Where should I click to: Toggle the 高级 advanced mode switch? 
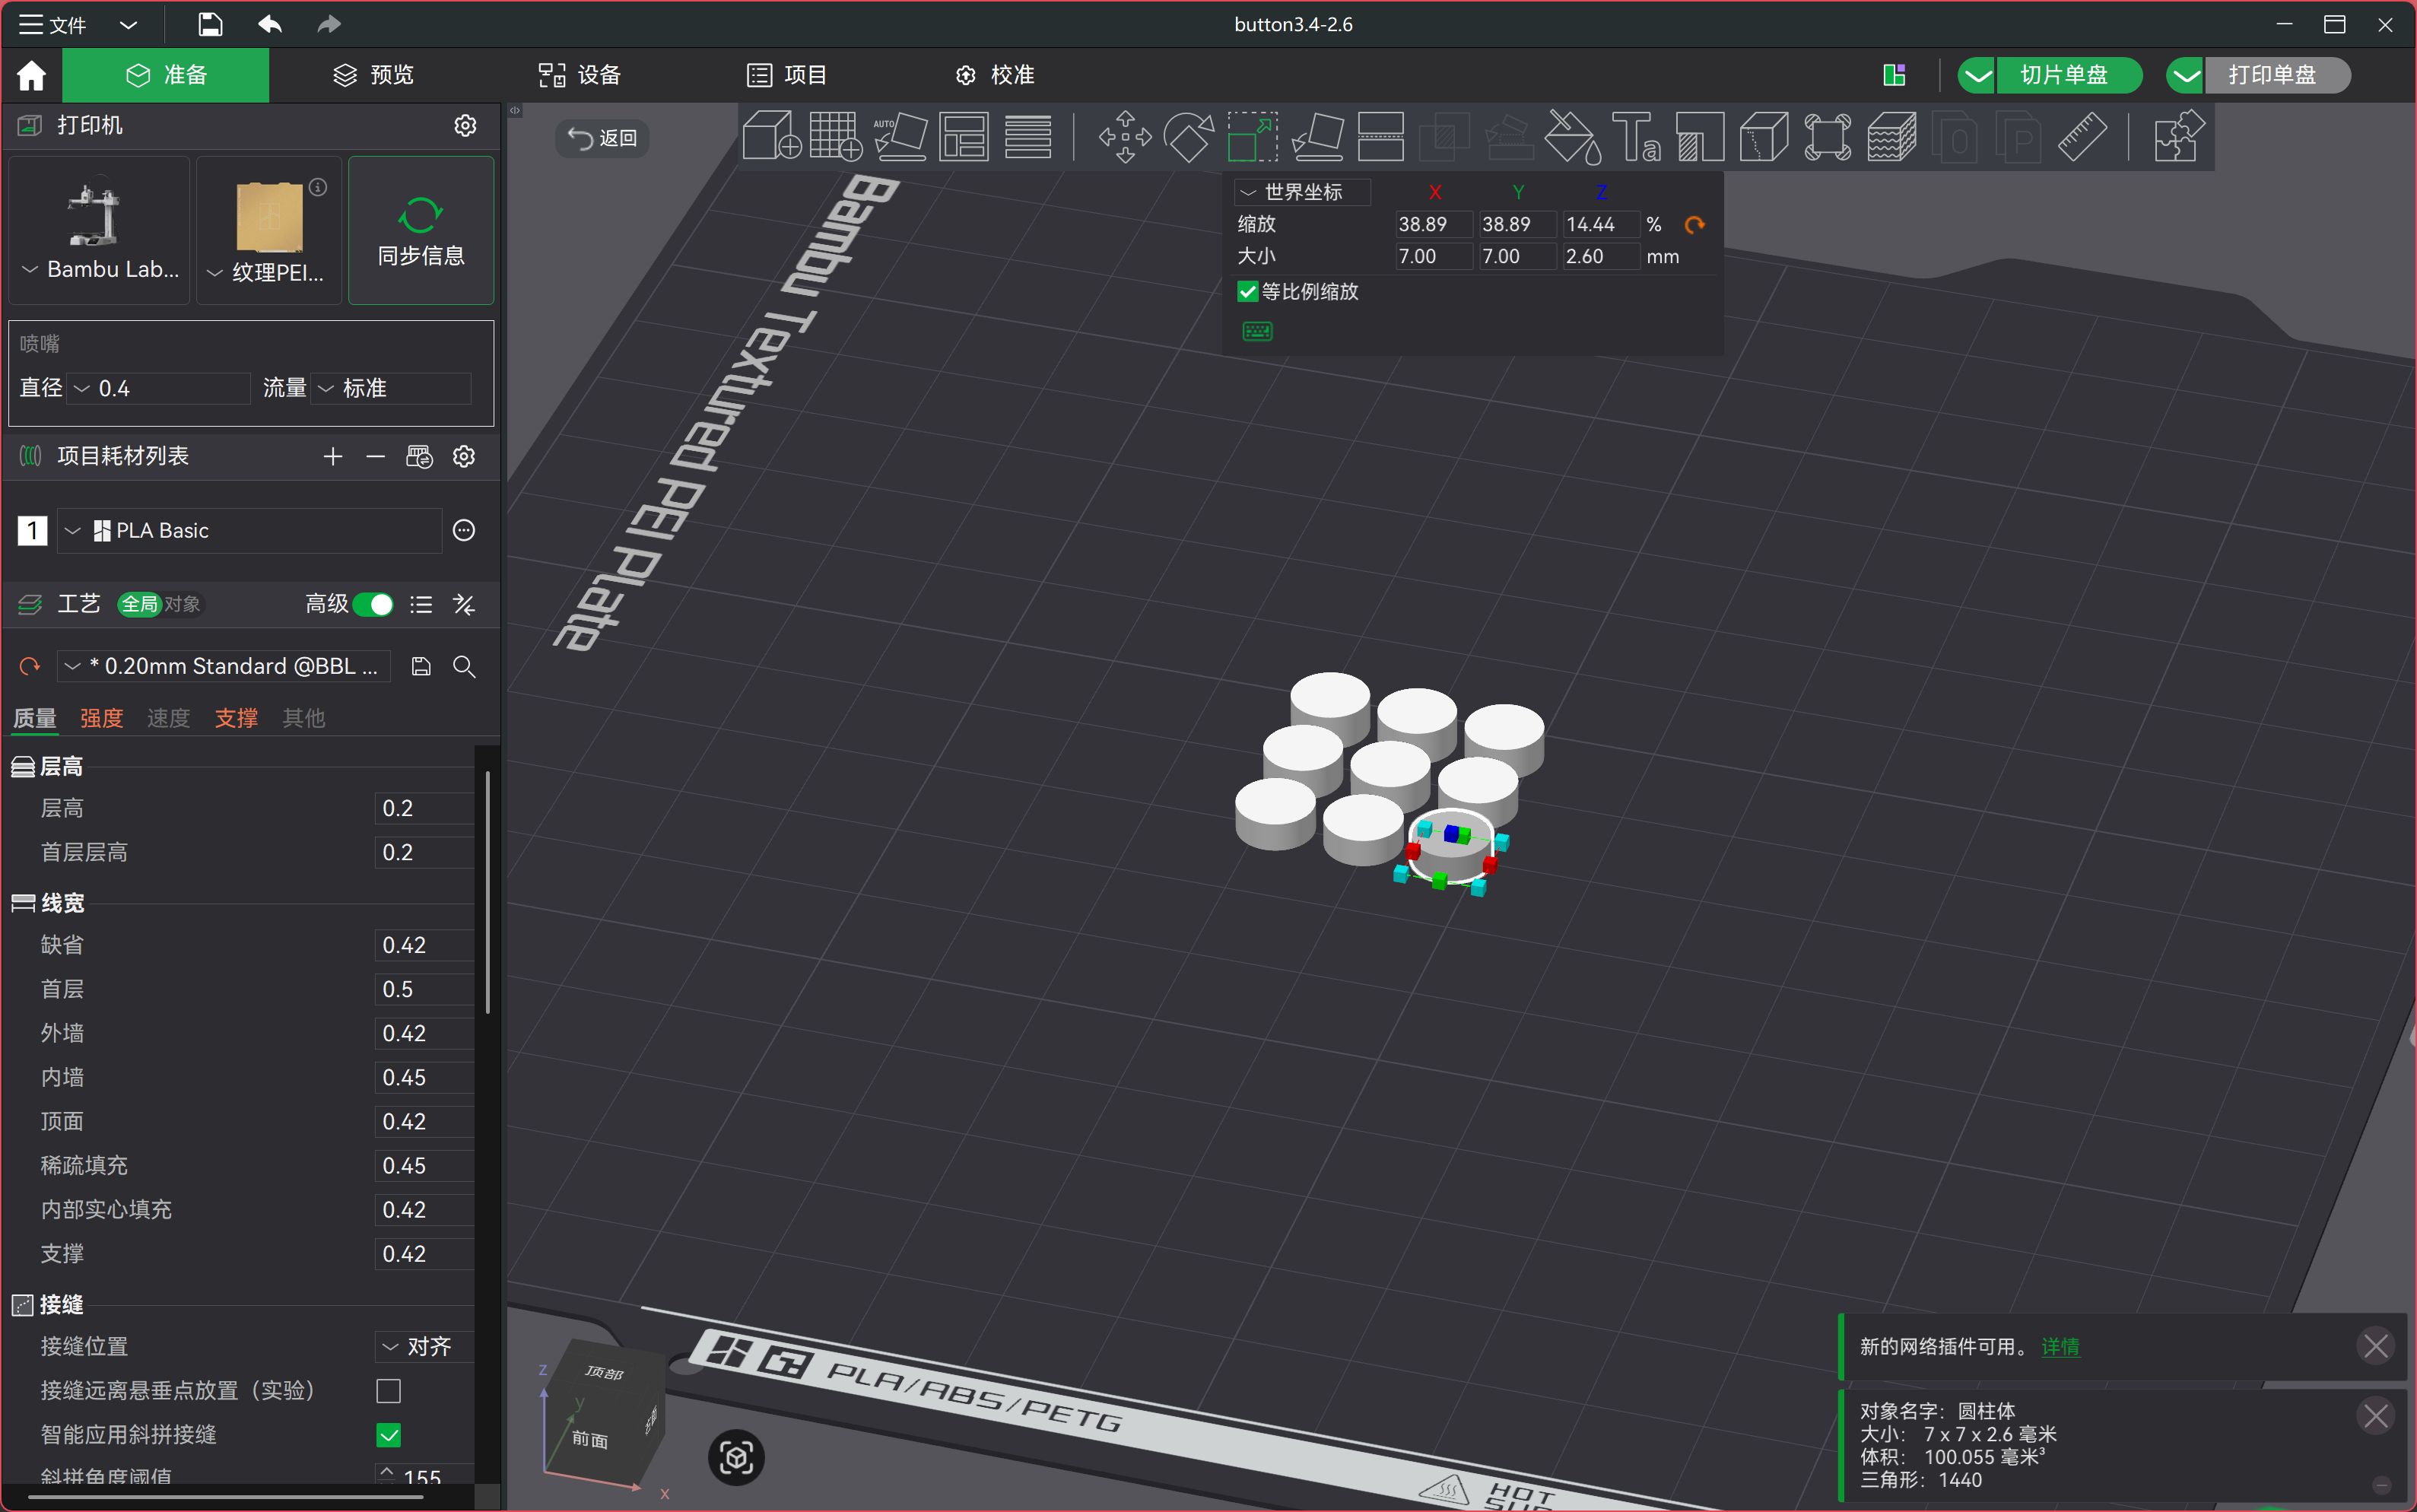pos(373,604)
